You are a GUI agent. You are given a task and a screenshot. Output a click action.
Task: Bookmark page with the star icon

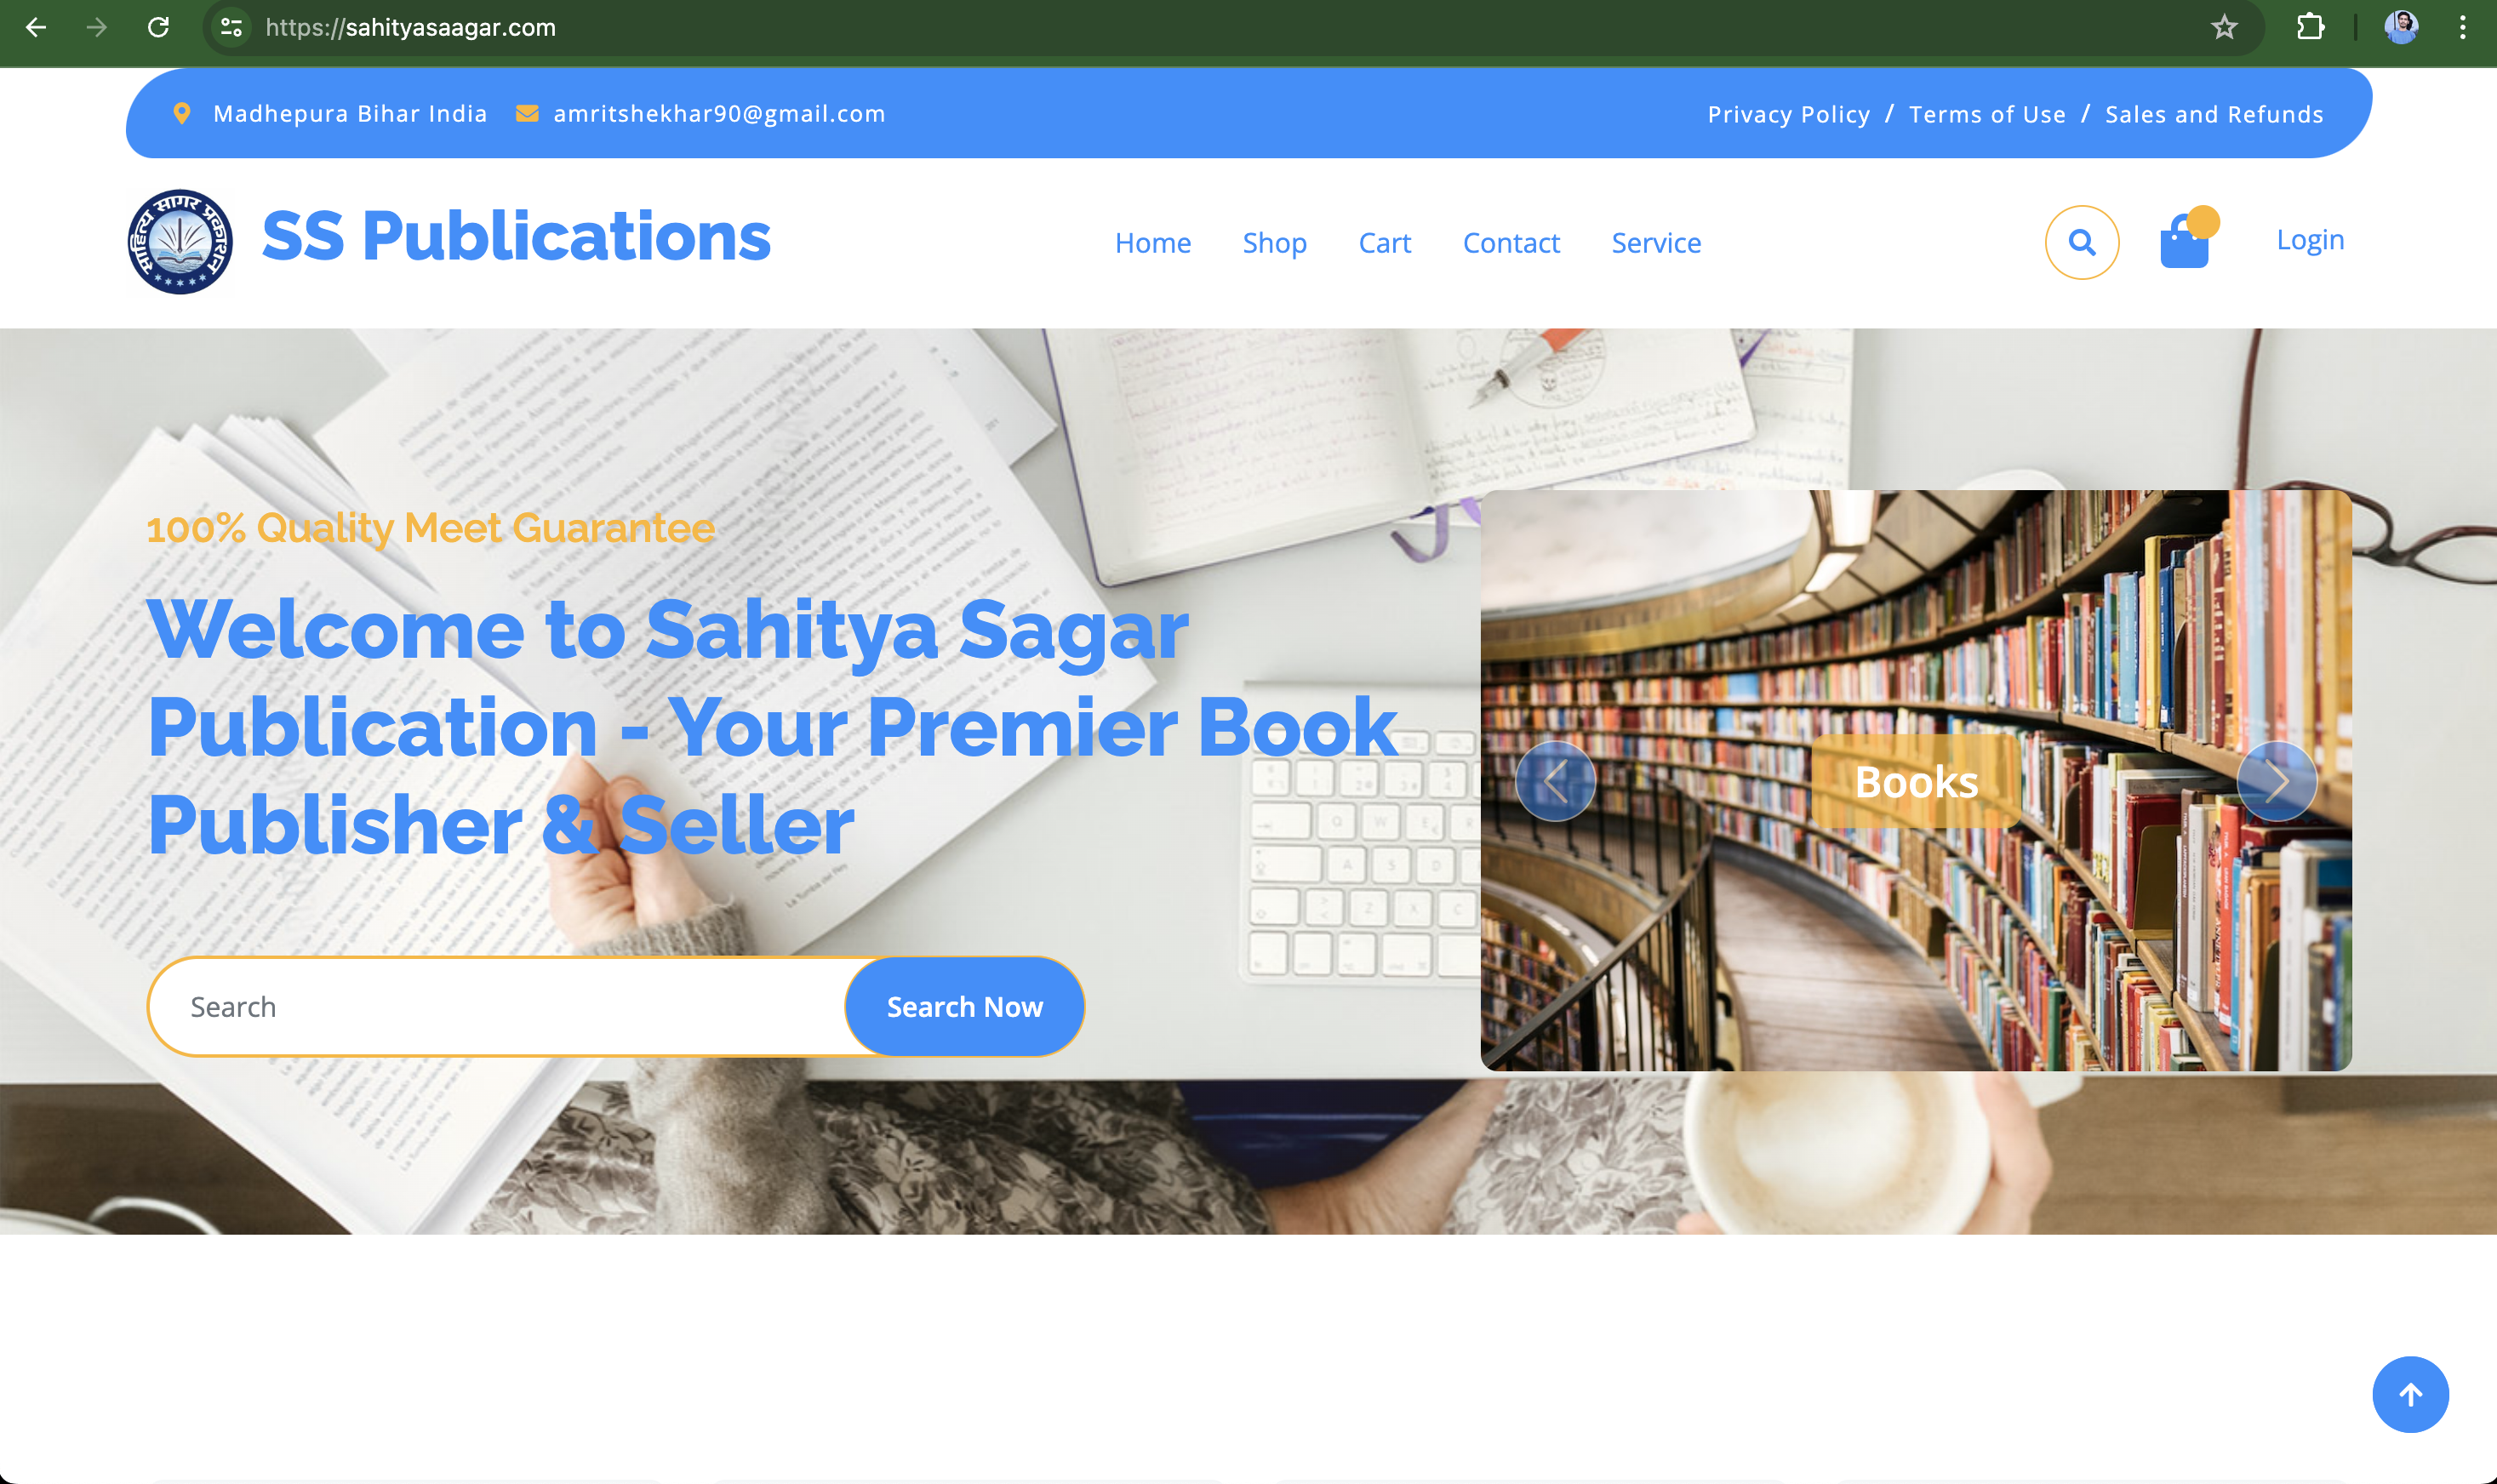click(2224, 27)
